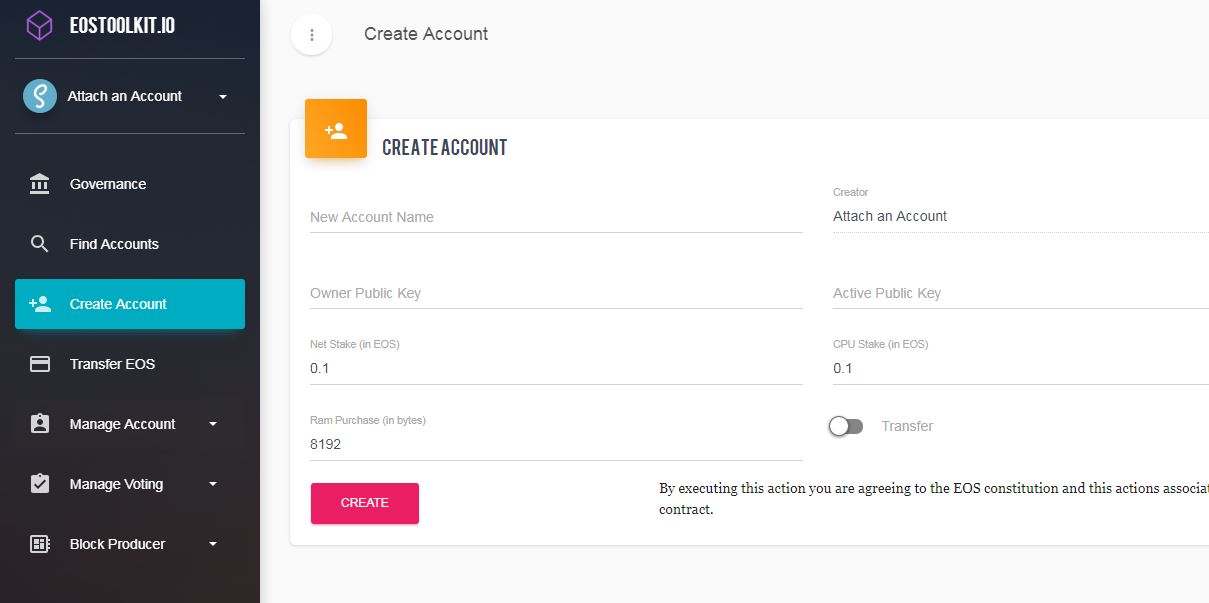This screenshot has height=603, width=1209.
Task: Click the Block Producer icon
Action: [x=40, y=544]
